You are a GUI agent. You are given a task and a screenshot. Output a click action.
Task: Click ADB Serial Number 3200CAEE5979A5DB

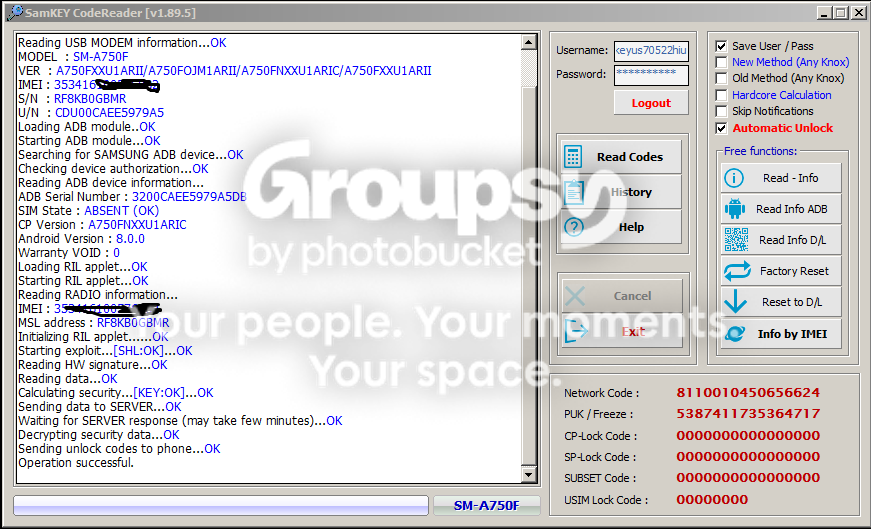point(189,197)
